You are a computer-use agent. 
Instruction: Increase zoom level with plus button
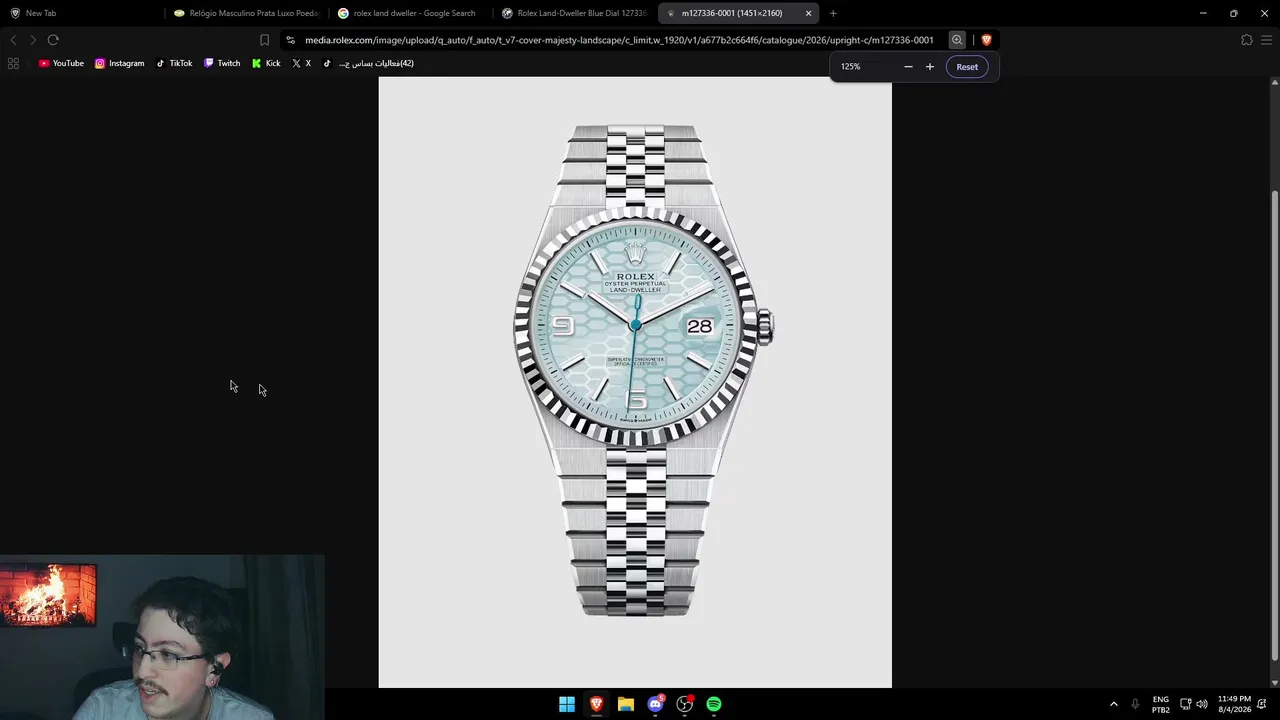929,67
